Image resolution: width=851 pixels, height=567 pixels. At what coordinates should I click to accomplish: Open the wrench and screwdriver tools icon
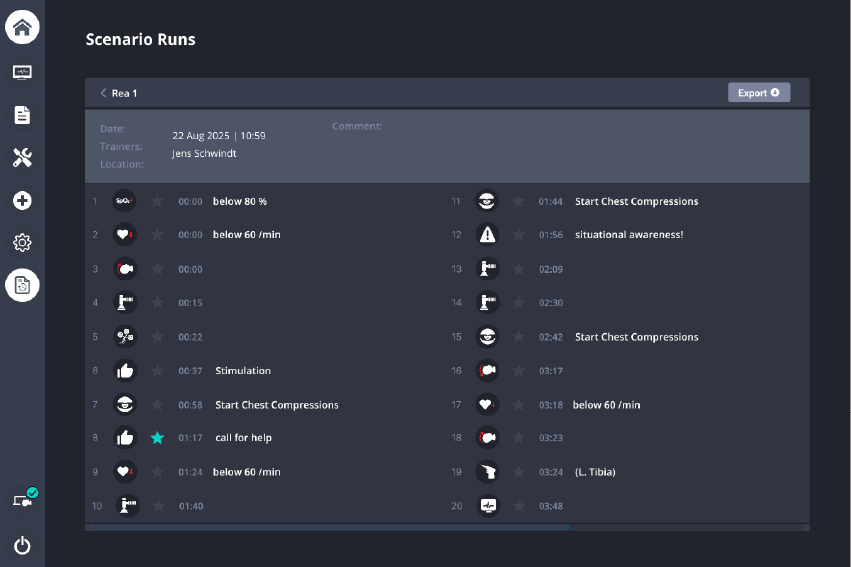[22, 157]
